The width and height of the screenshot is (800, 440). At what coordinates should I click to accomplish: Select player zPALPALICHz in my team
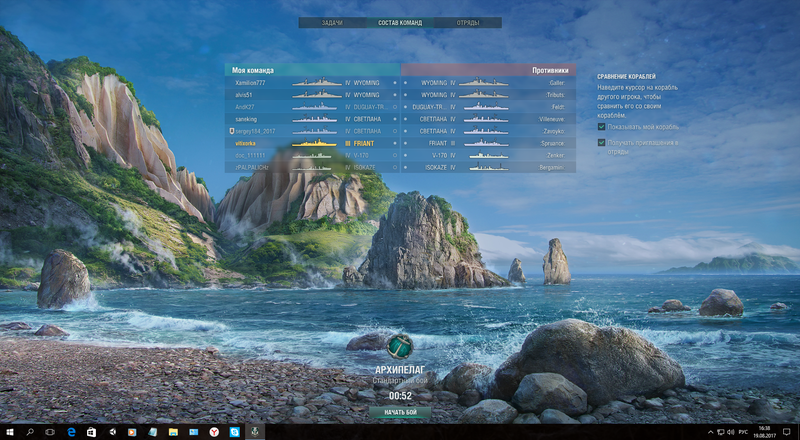pyautogui.click(x=252, y=167)
